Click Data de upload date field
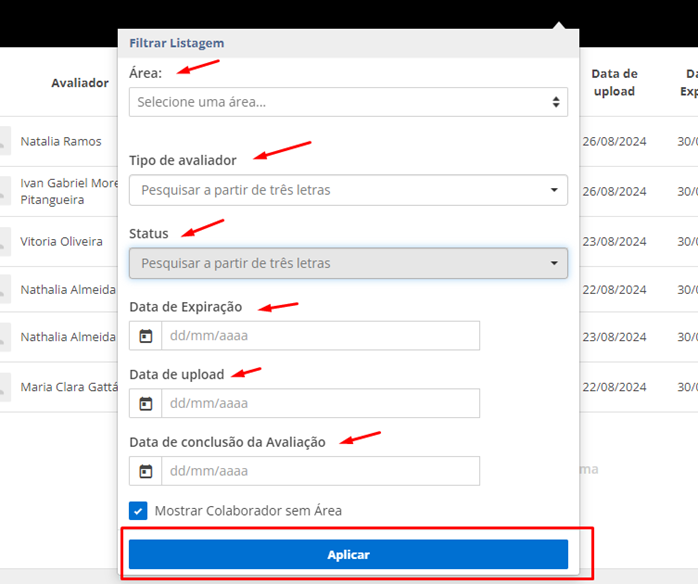Image resolution: width=698 pixels, height=584 pixels. tap(320, 404)
